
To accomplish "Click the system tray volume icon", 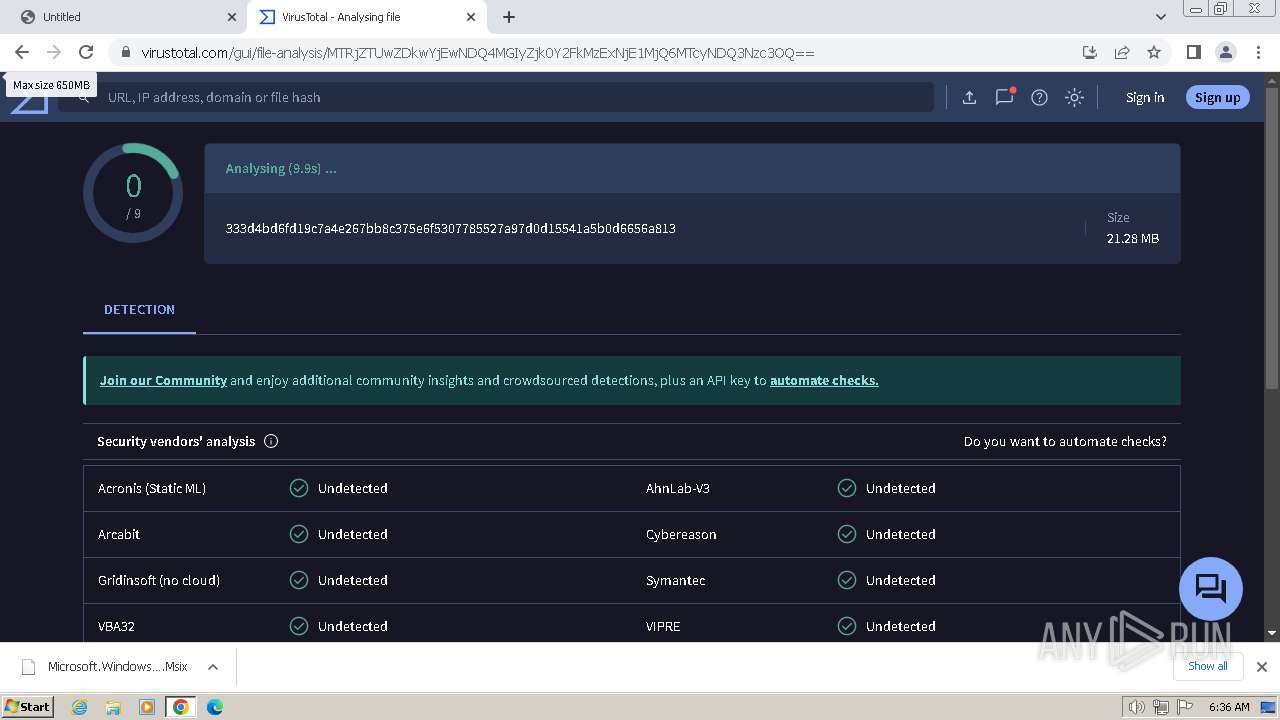I will (x=1136, y=707).
